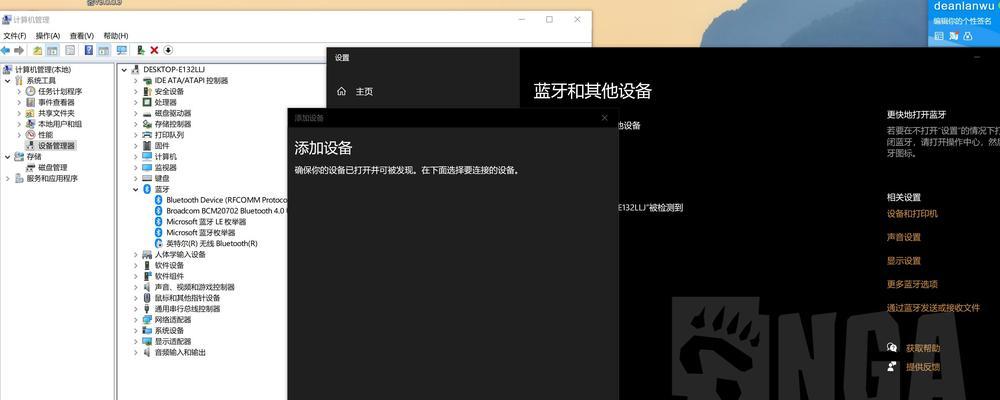Expand the 声音、视频和游戏控制器 category
The image size is (1000, 400).
(x=136, y=287)
